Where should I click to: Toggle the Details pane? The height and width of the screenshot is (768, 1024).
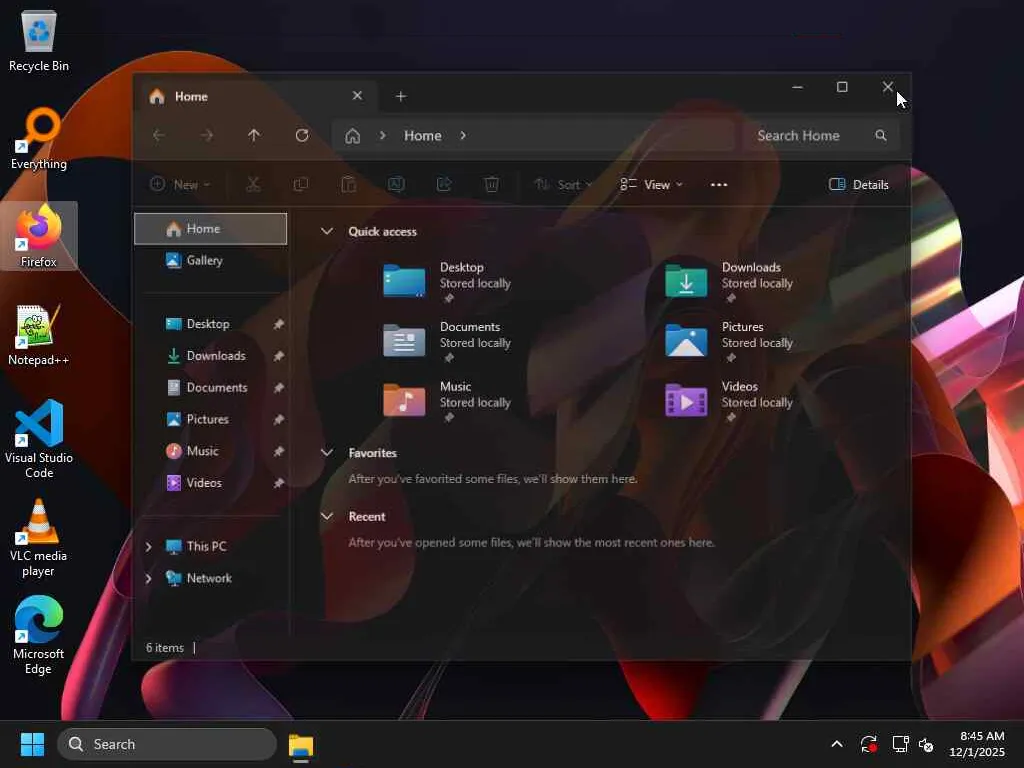point(859,185)
